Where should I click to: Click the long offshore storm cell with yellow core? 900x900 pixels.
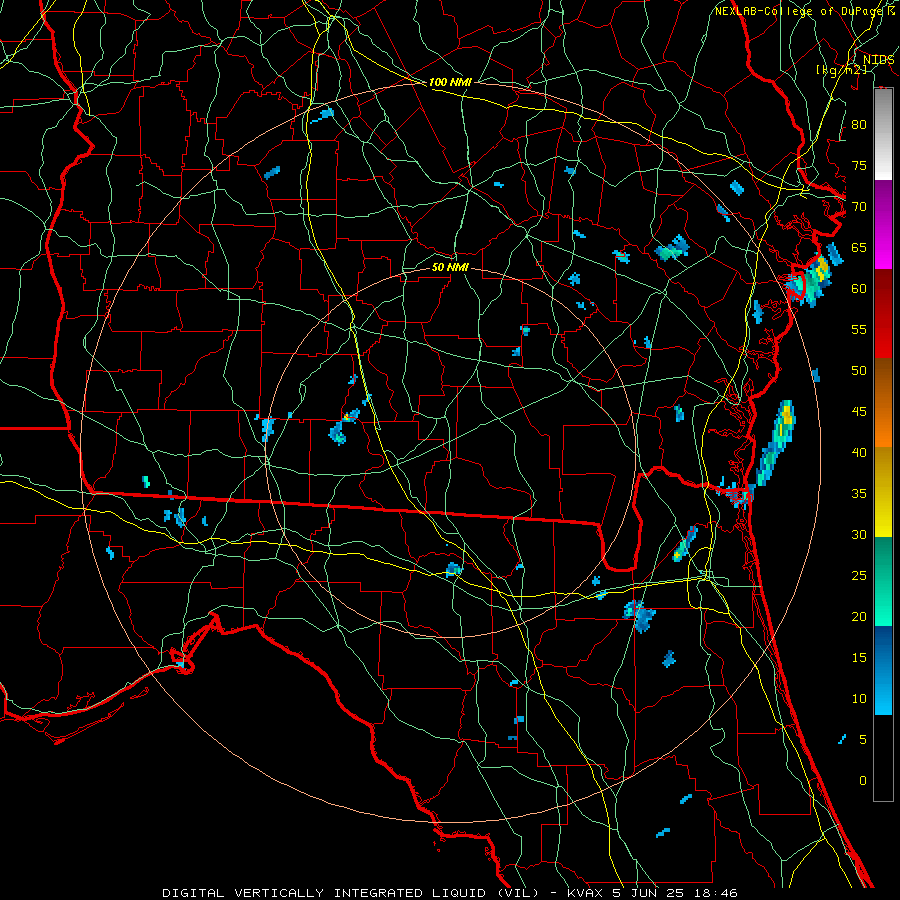[x=775, y=443]
